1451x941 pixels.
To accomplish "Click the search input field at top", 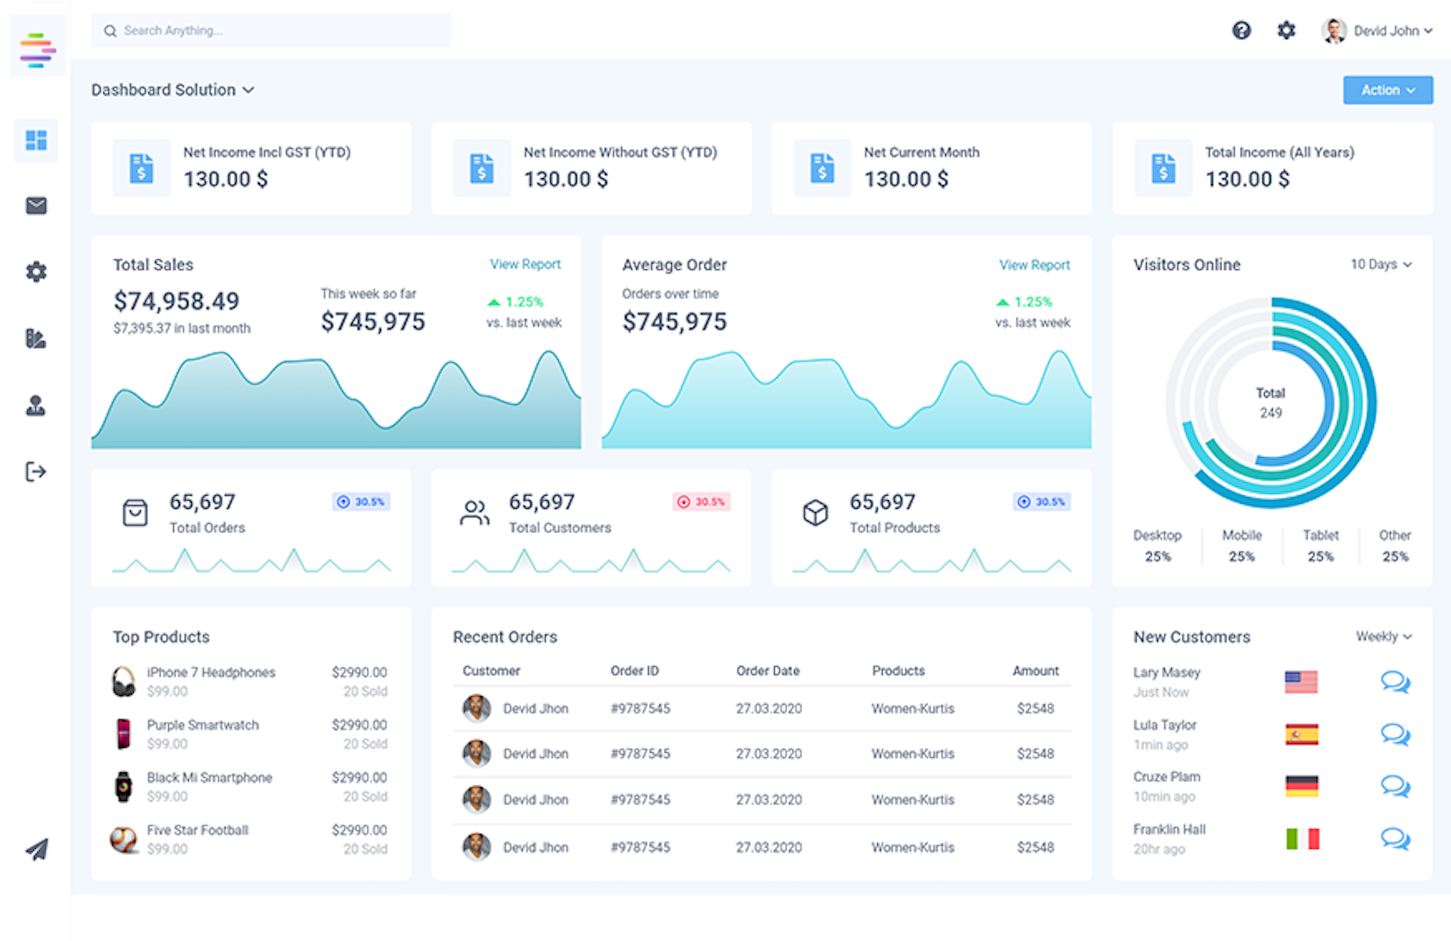I will coord(270,30).
